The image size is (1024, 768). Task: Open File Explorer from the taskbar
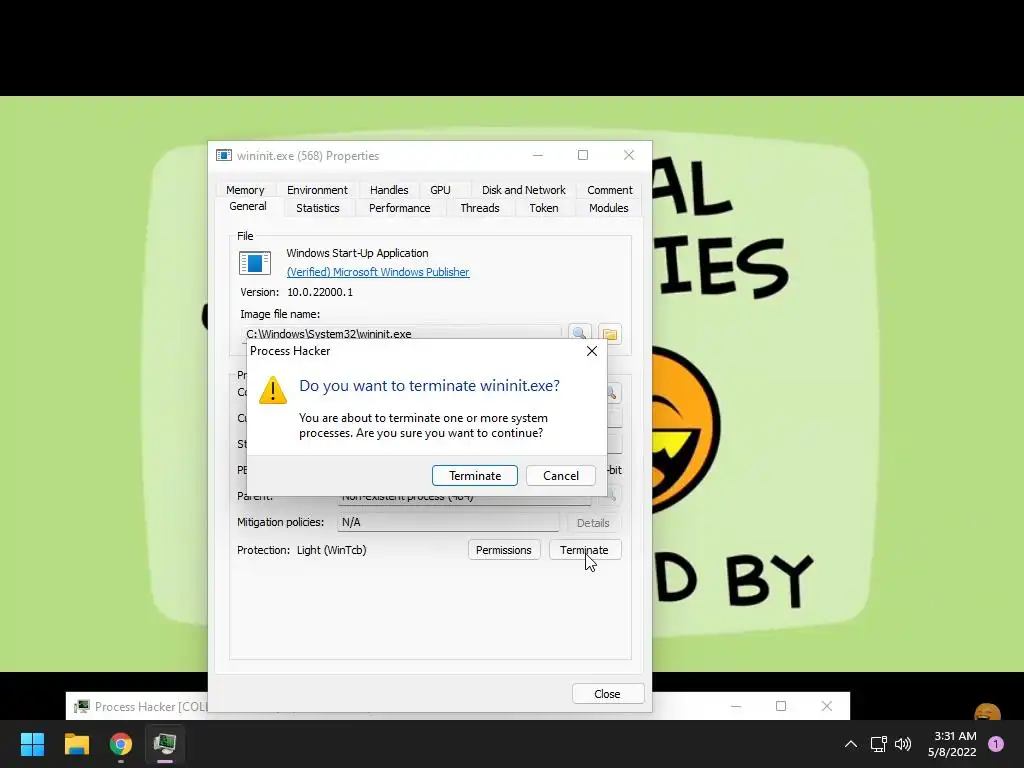[77, 744]
